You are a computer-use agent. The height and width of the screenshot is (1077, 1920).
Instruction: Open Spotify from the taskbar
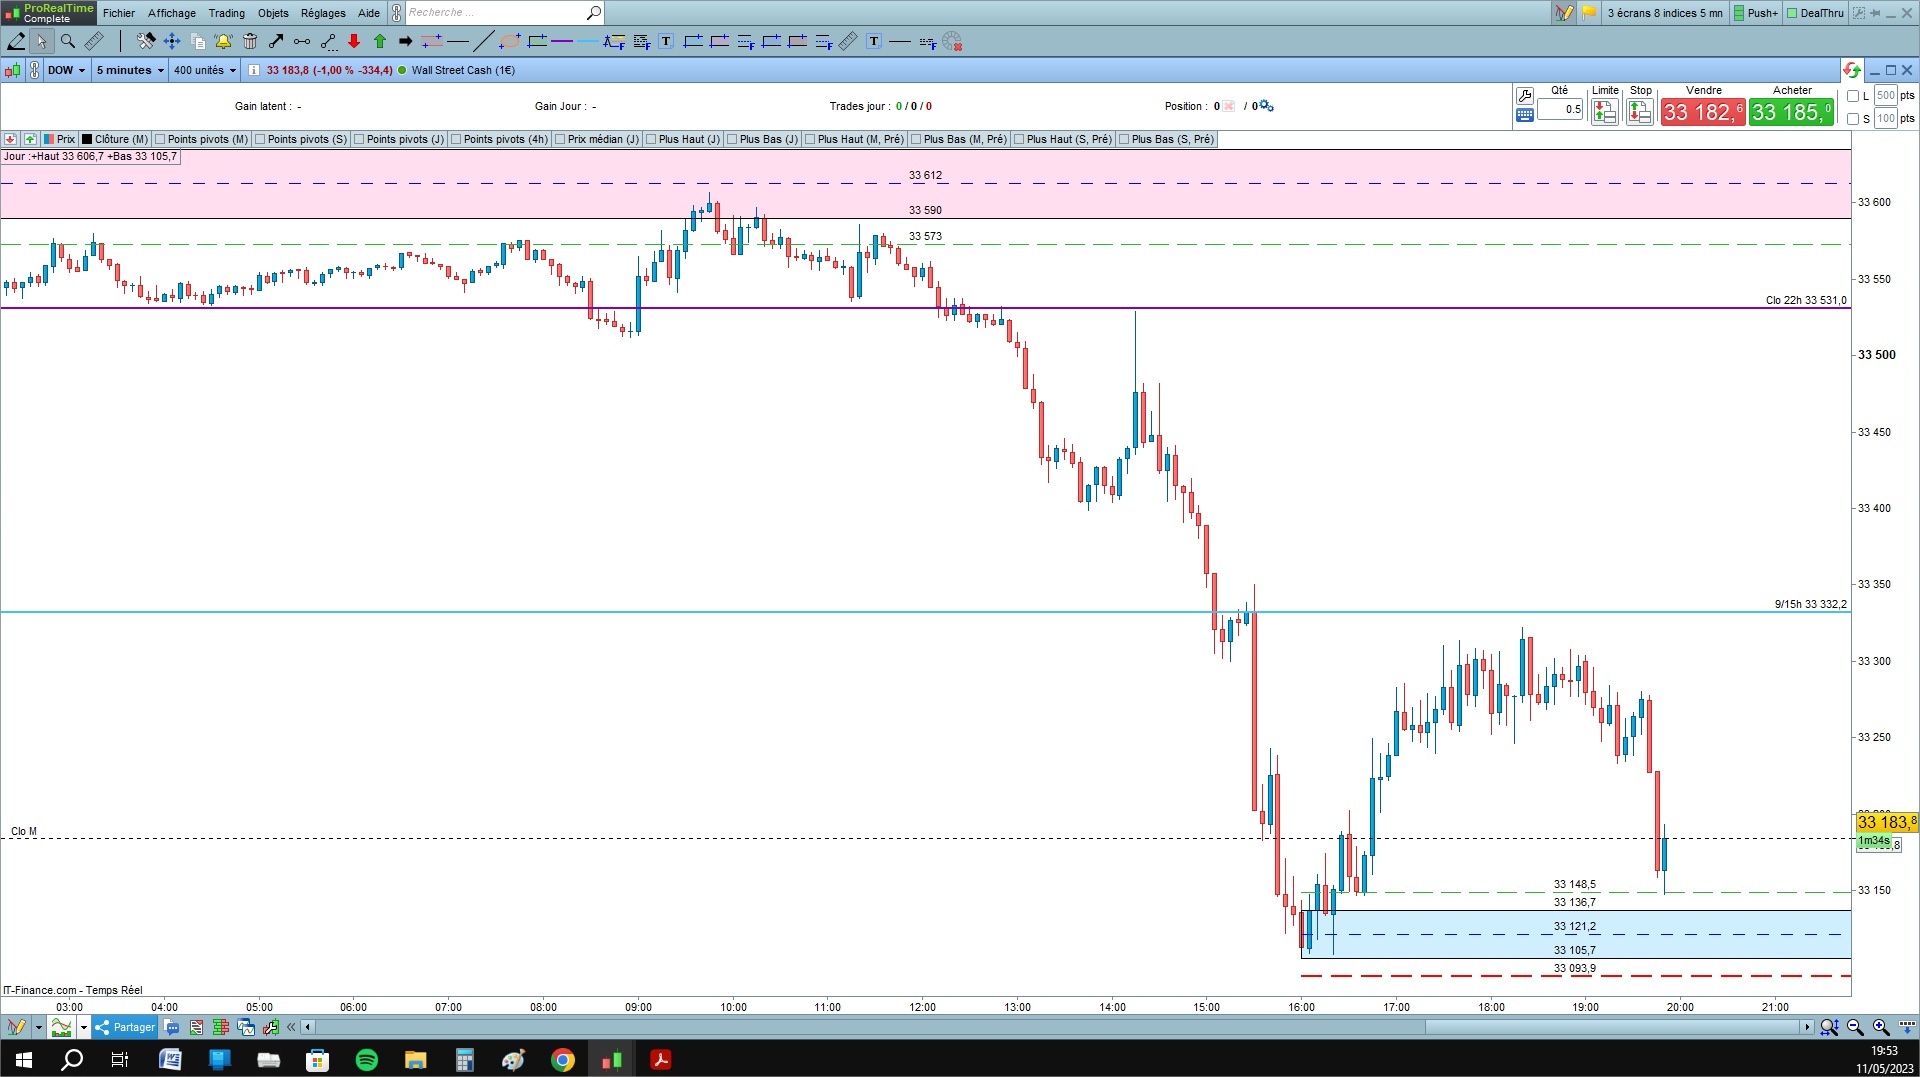click(x=367, y=1059)
